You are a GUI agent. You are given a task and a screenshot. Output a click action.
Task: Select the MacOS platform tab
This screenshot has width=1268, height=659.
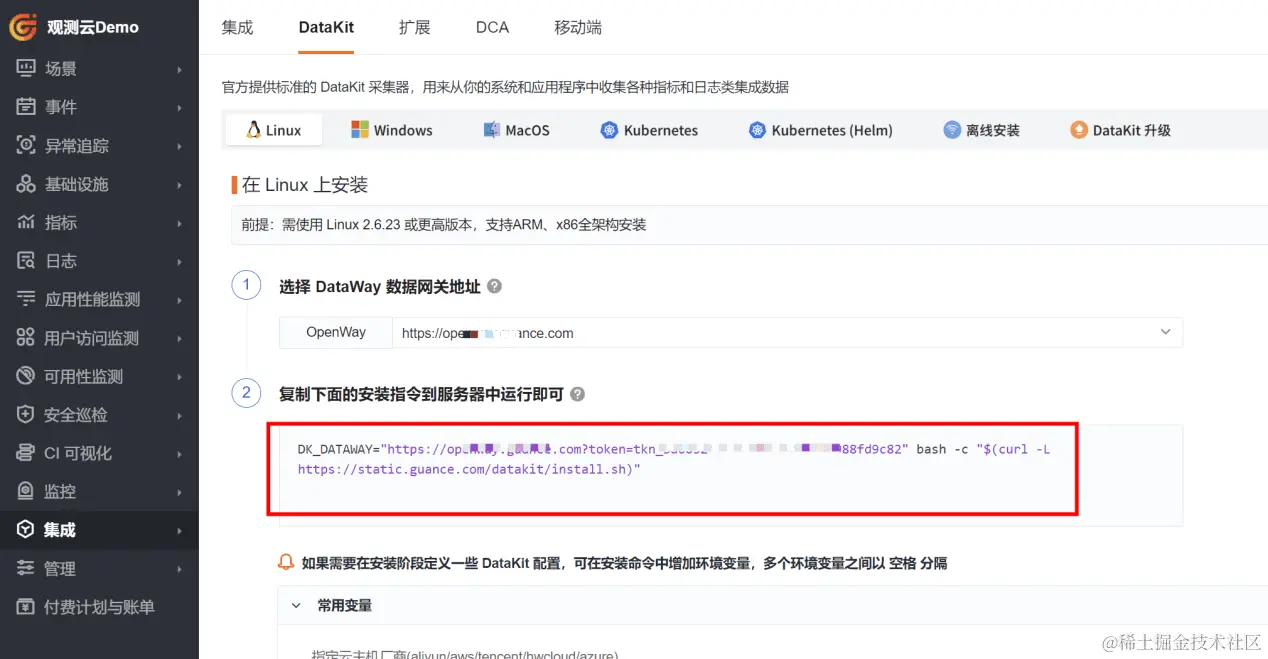[x=517, y=130]
